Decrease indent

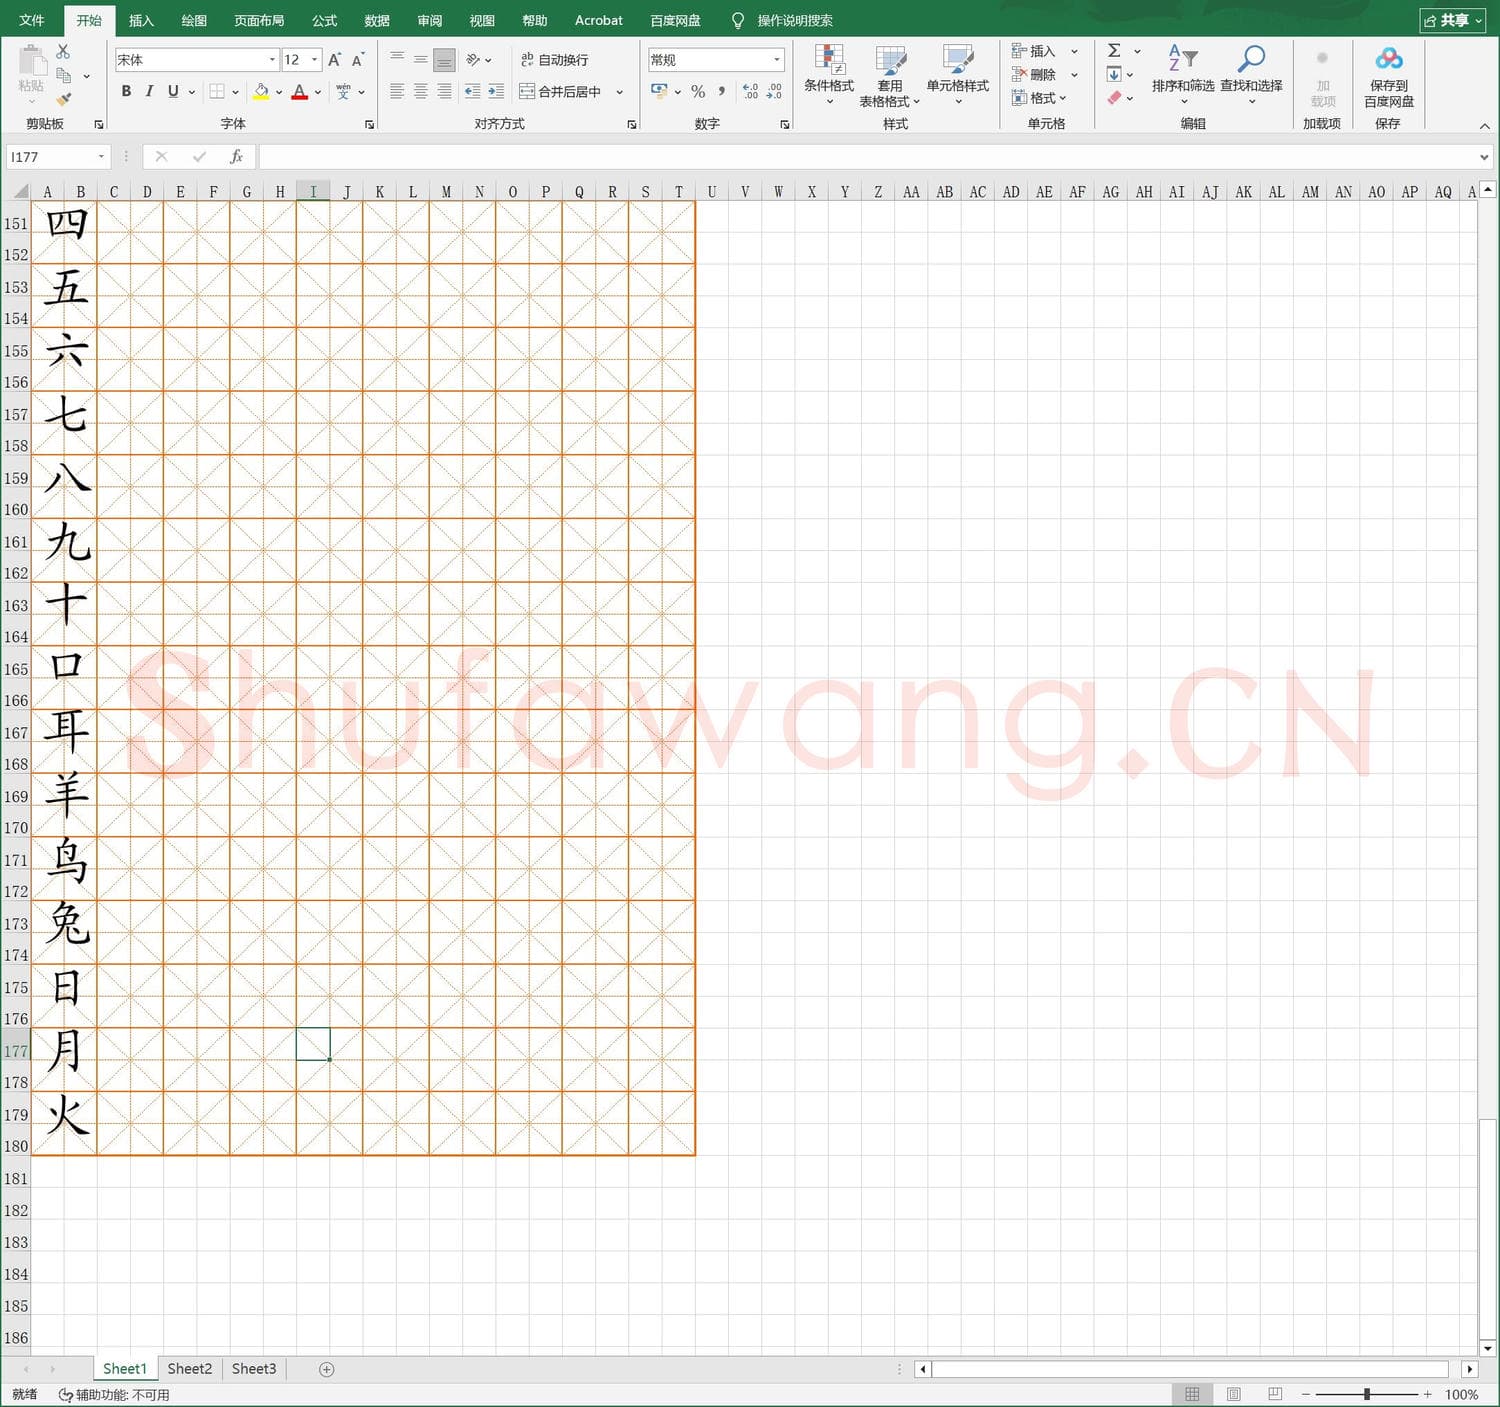pos(472,91)
